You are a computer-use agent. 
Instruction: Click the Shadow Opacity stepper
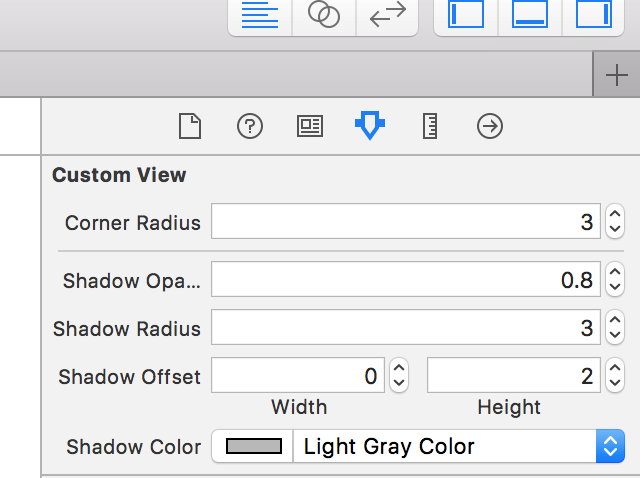pyautogui.click(x=615, y=281)
